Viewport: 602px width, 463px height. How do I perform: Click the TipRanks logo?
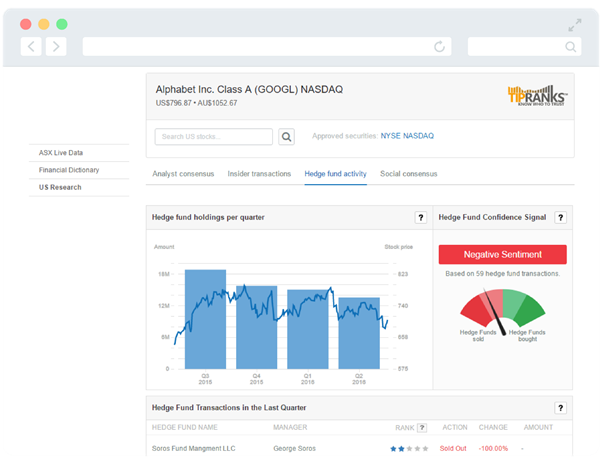pyautogui.click(x=538, y=95)
